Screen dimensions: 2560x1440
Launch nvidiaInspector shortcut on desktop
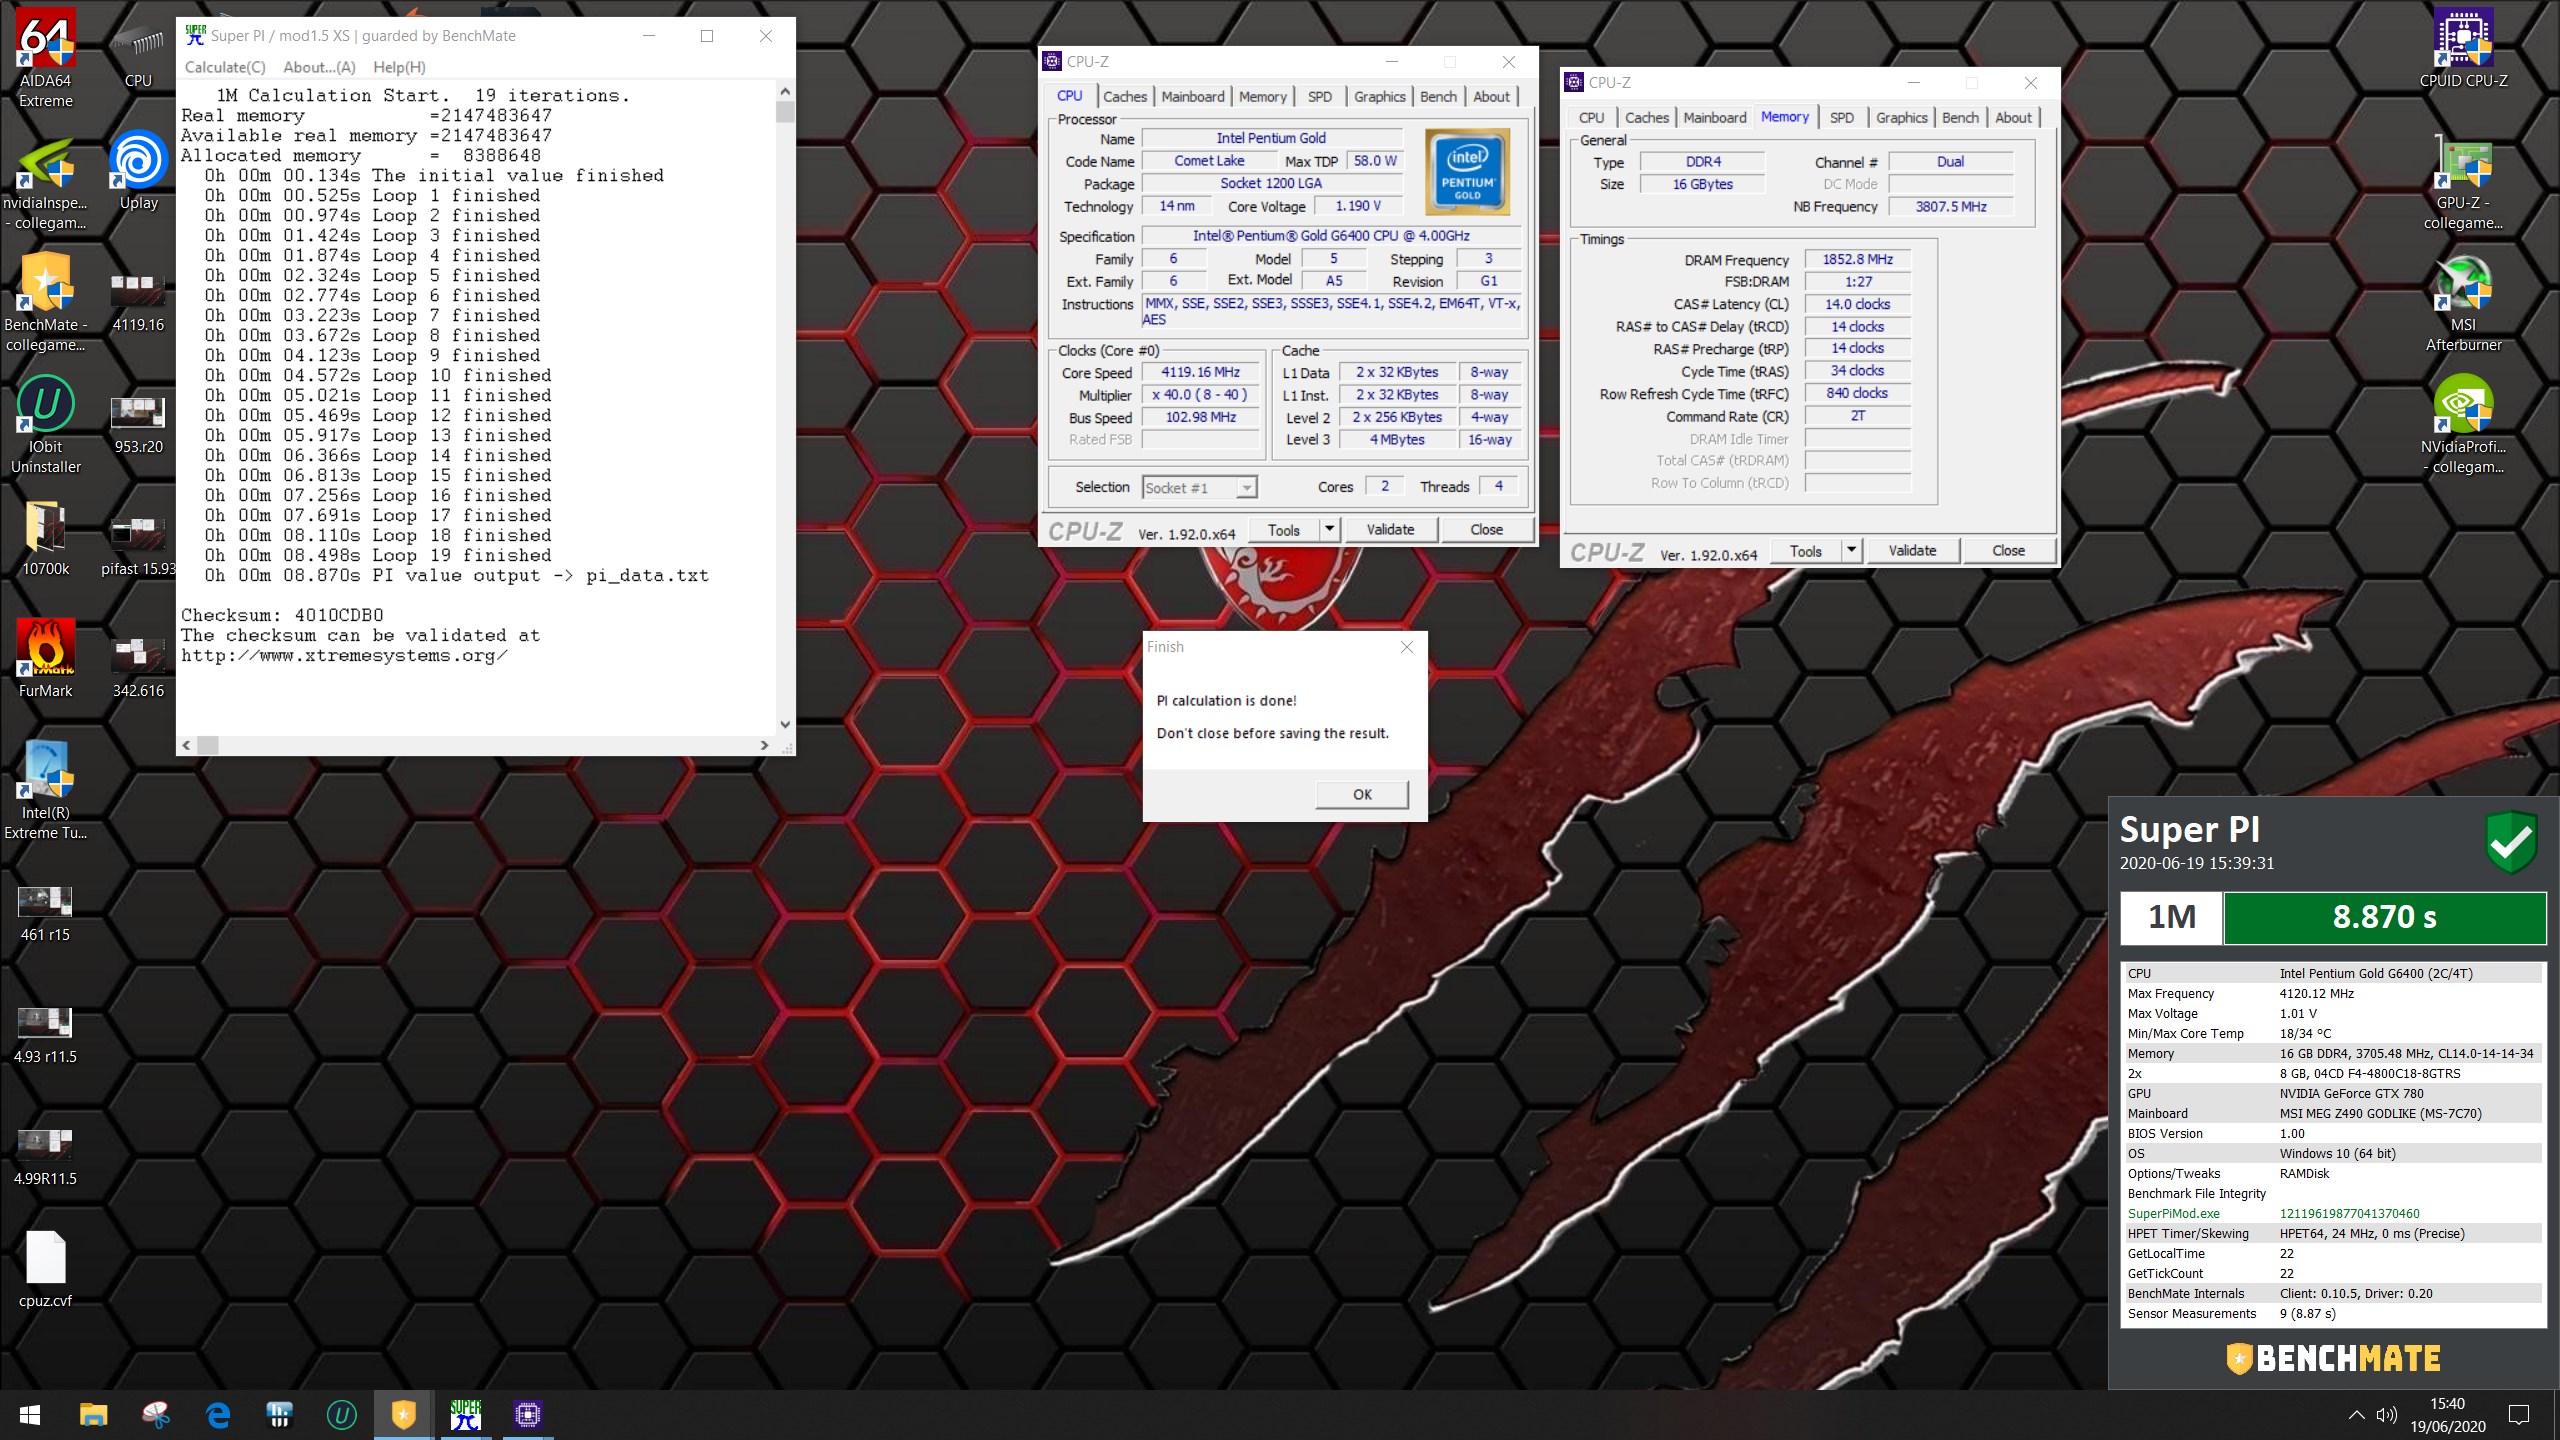pyautogui.click(x=46, y=183)
